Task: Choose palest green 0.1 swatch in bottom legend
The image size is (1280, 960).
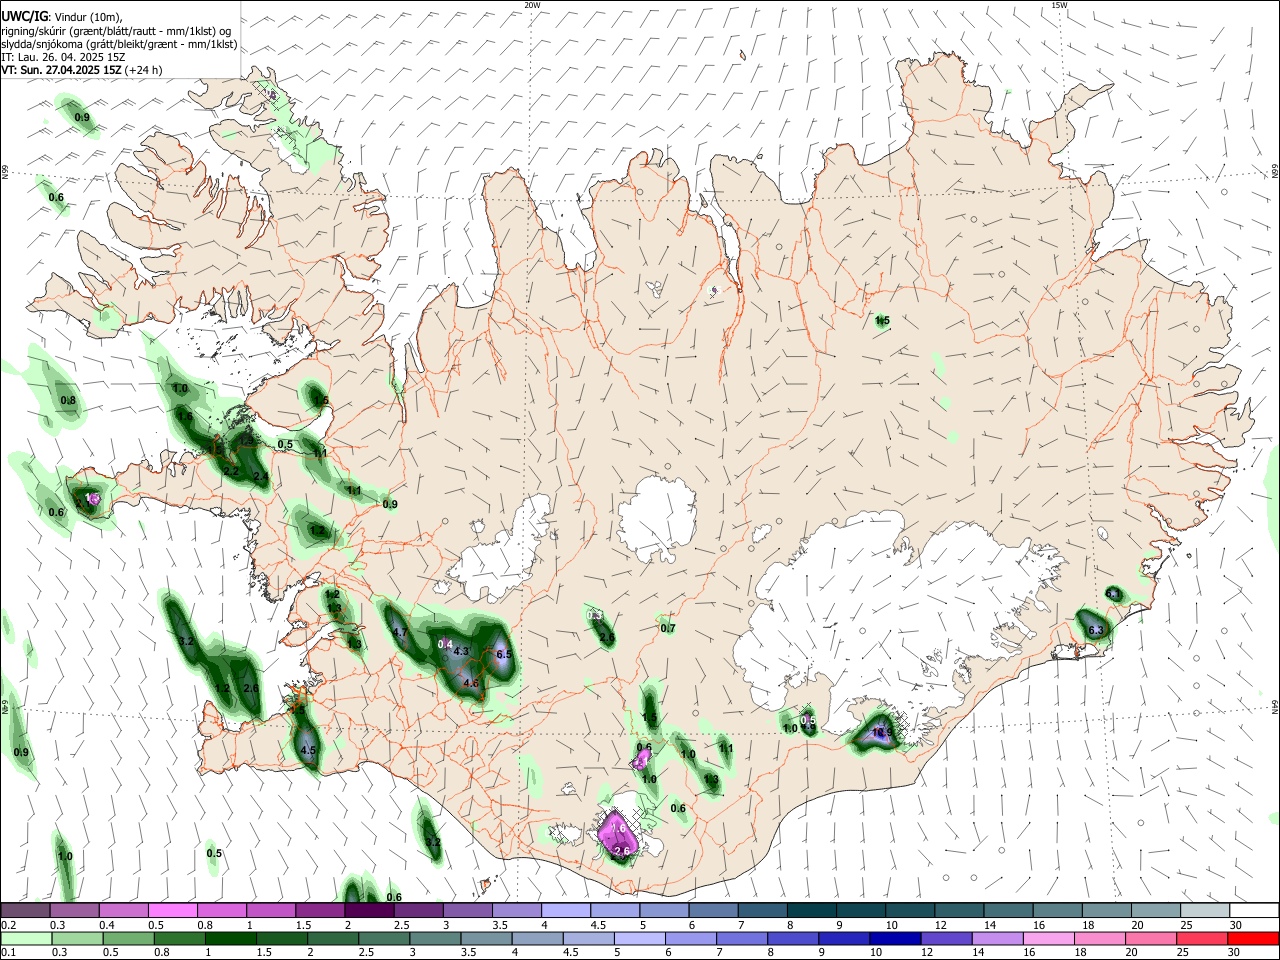Action: point(25,938)
